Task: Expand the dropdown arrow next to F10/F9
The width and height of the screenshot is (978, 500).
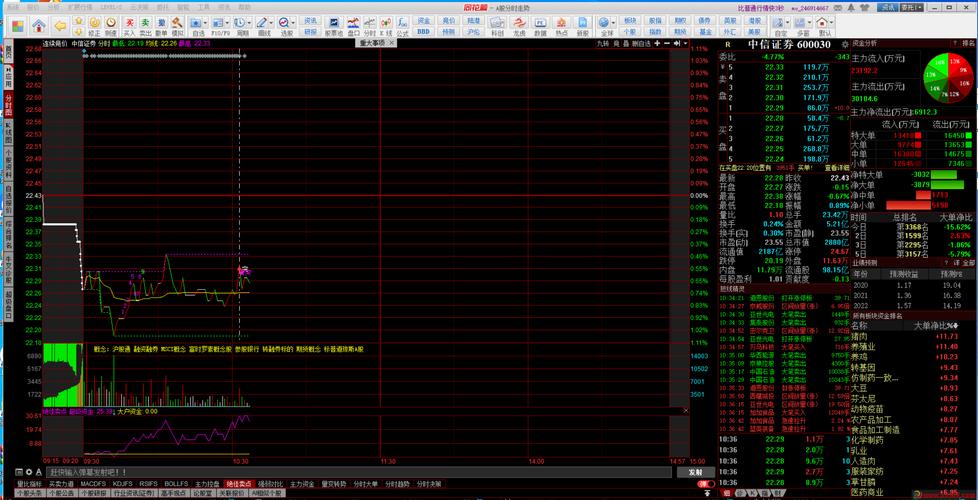Action: (227, 22)
